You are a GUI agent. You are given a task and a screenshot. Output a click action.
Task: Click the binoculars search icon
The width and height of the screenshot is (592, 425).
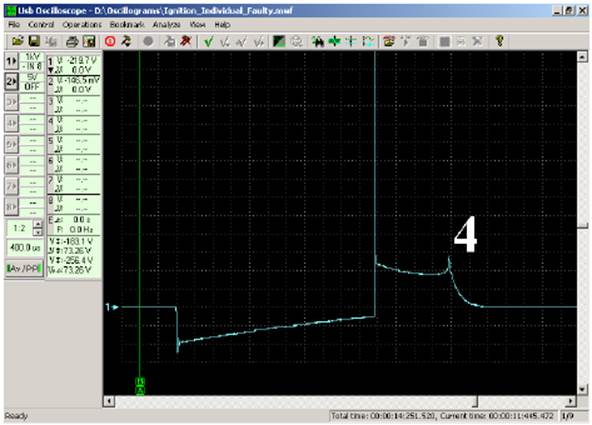click(318, 41)
